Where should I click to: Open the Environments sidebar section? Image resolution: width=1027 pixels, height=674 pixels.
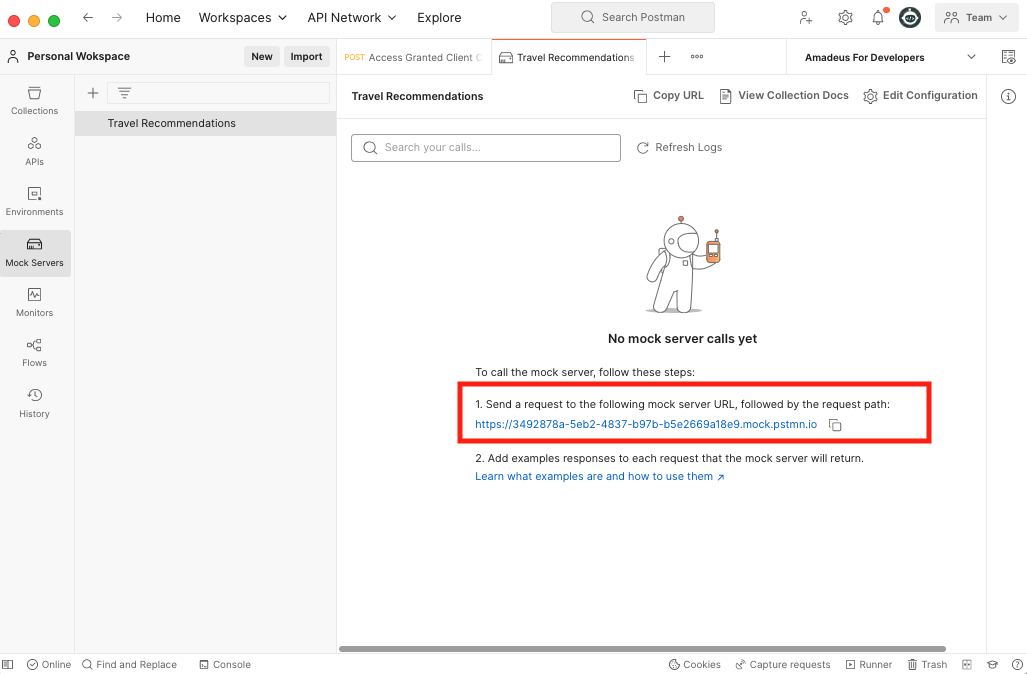click(x=35, y=202)
